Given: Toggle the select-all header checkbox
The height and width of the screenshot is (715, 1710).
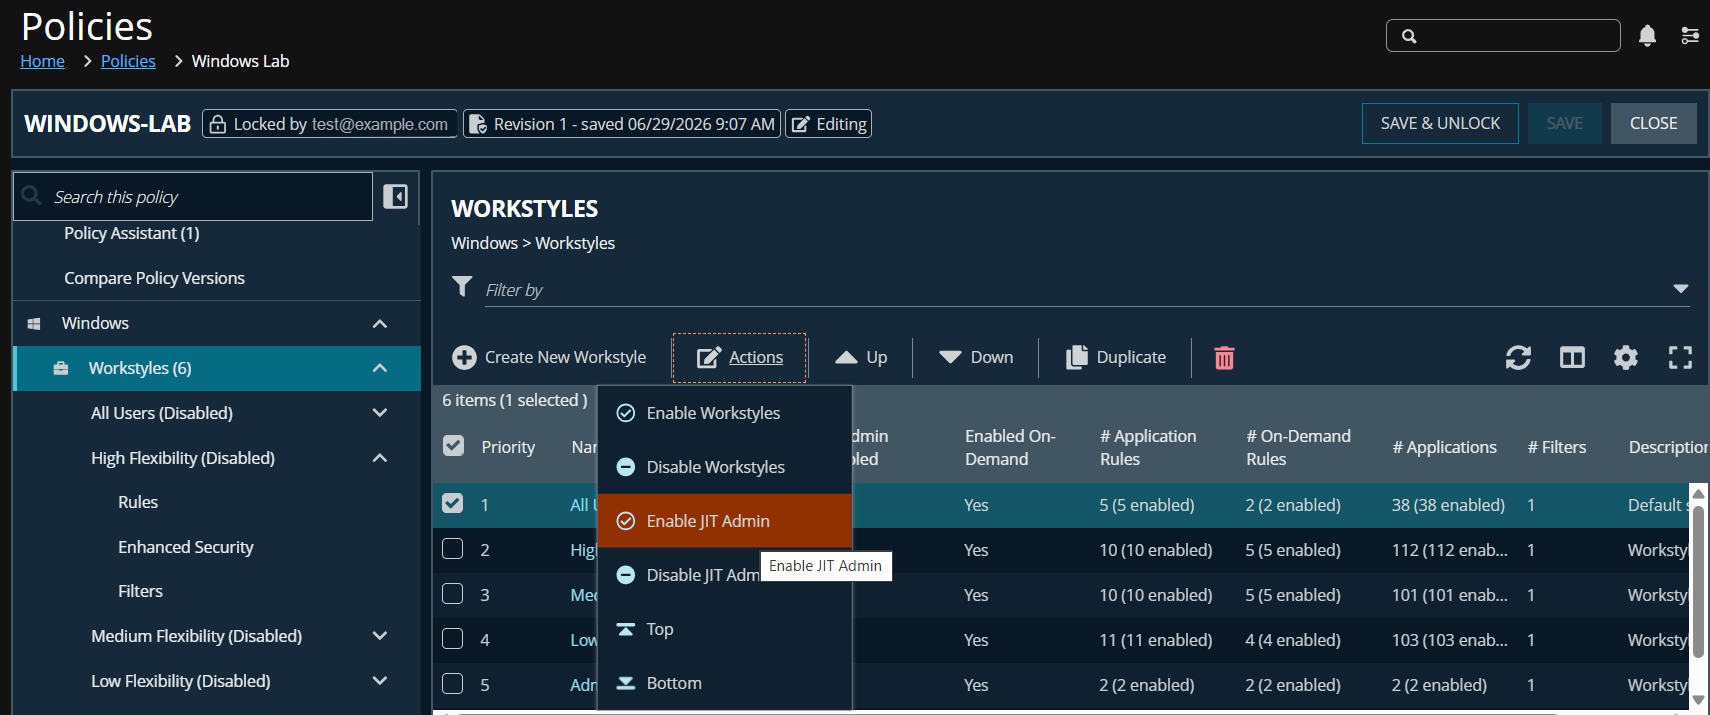Looking at the screenshot, I should point(453,446).
